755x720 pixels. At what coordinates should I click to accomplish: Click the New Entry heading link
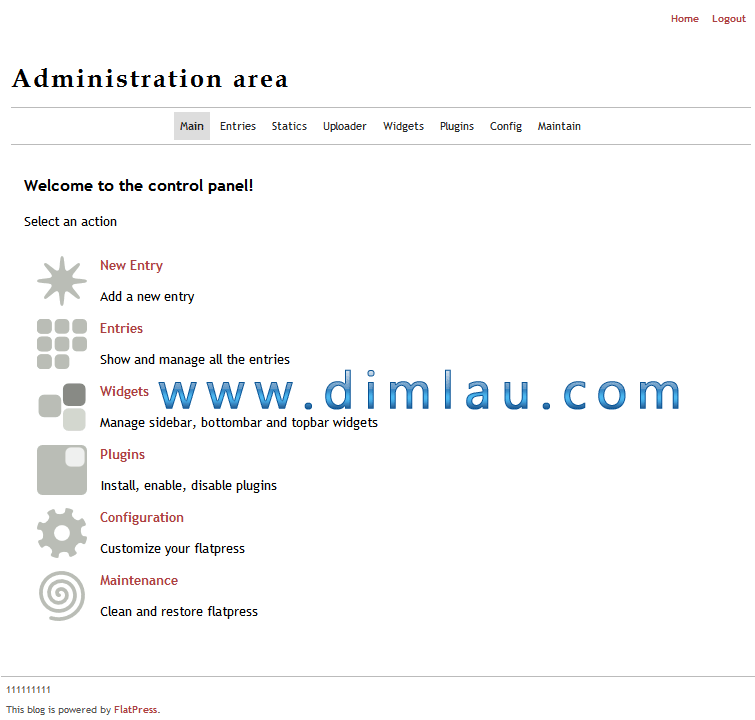coord(131,266)
